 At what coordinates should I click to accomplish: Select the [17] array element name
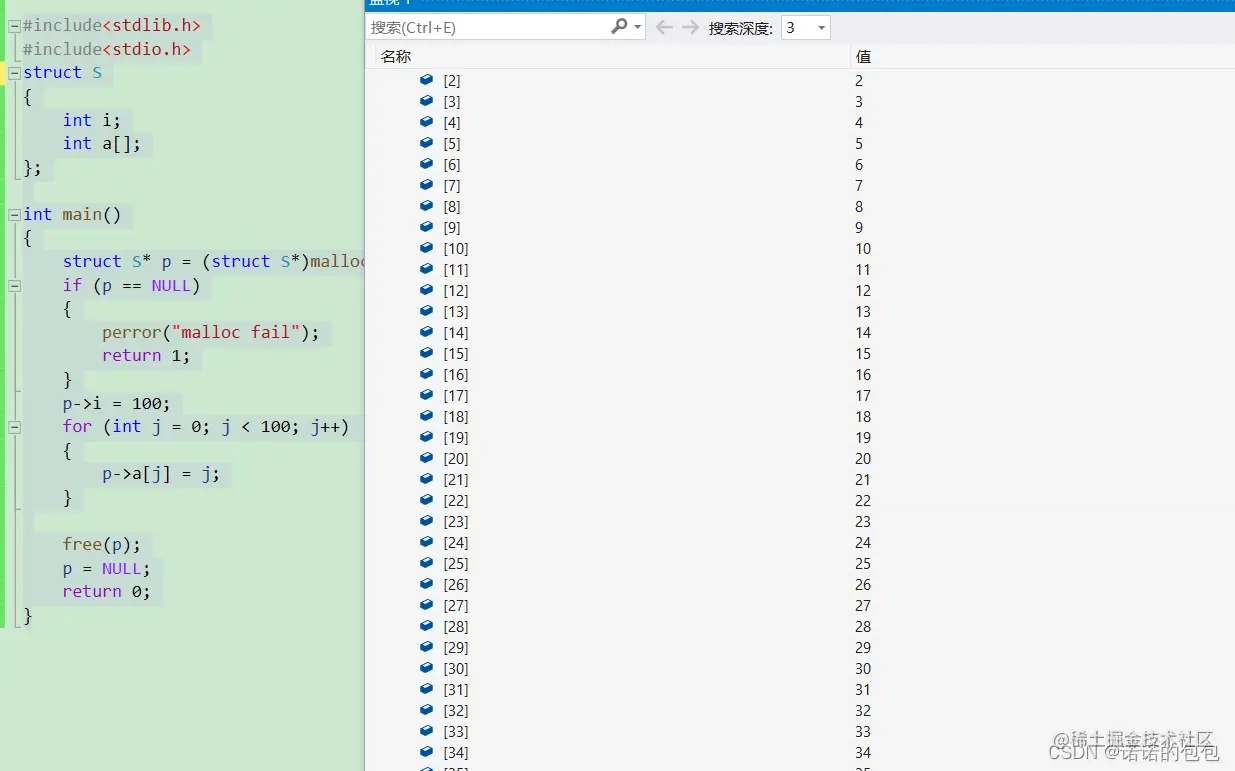456,396
